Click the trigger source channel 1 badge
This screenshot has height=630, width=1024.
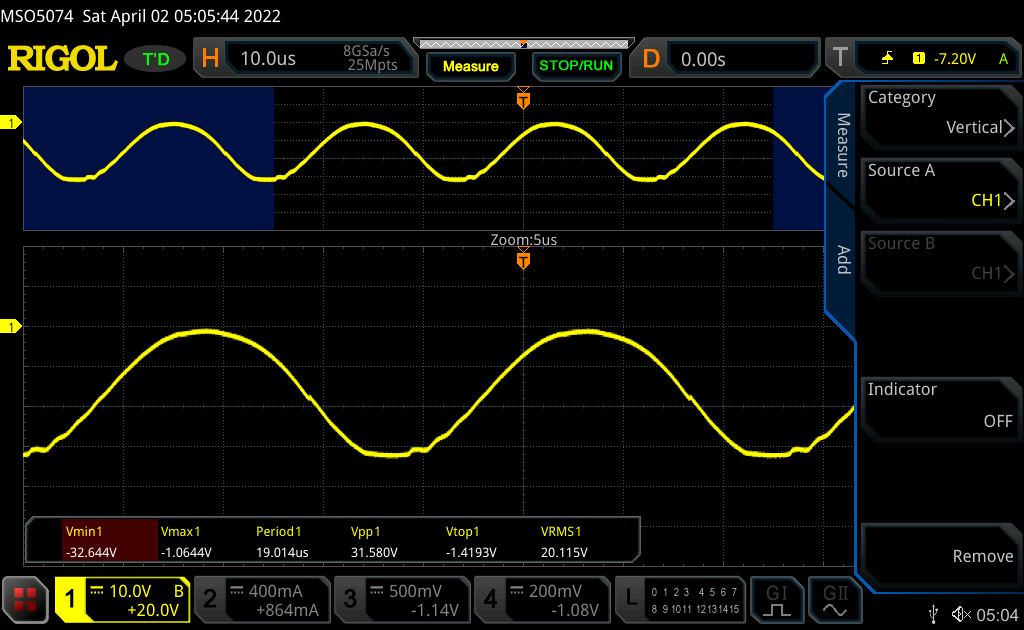click(x=919, y=59)
